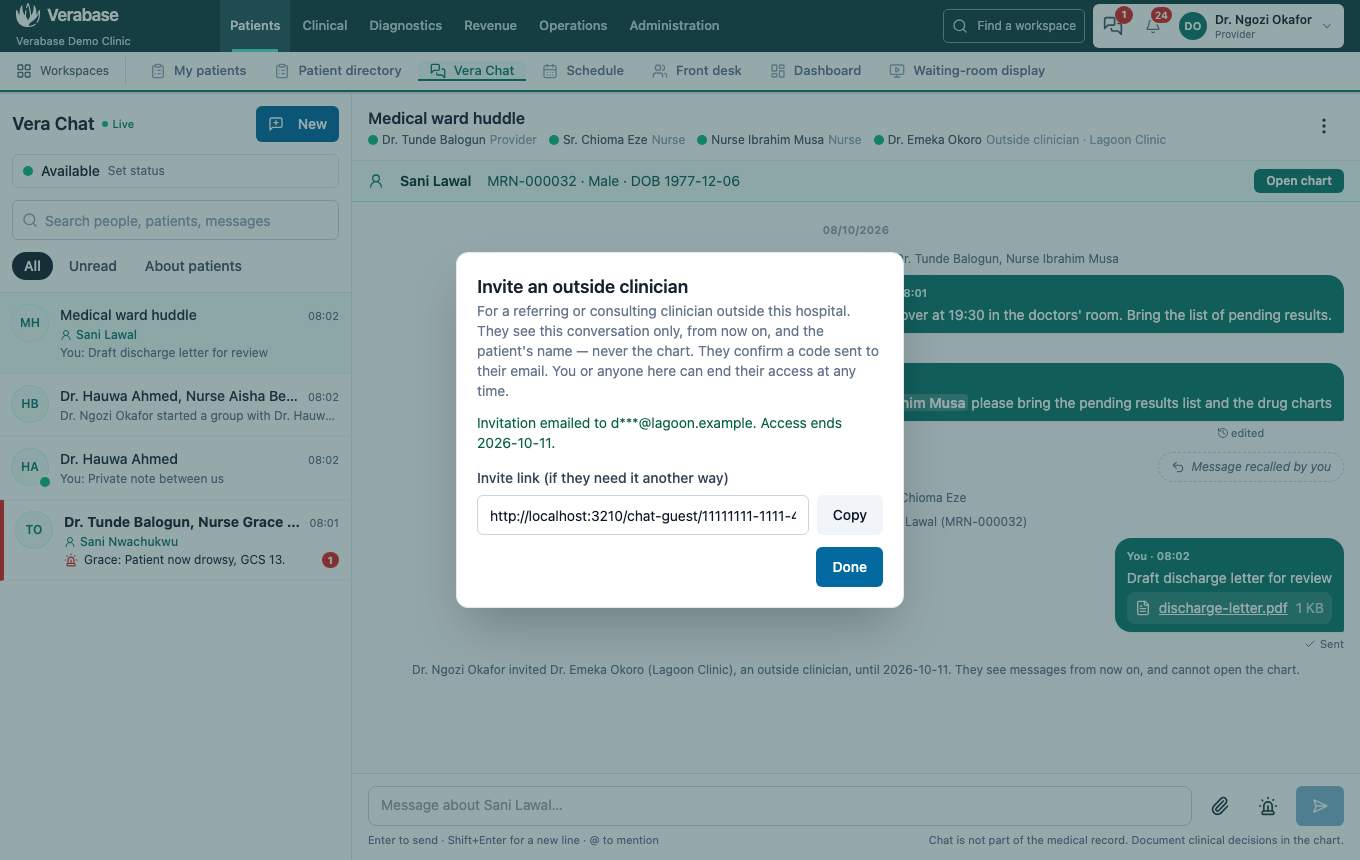Filter chats by About patients
Image resolution: width=1360 pixels, height=860 pixels.
[x=193, y=266]
